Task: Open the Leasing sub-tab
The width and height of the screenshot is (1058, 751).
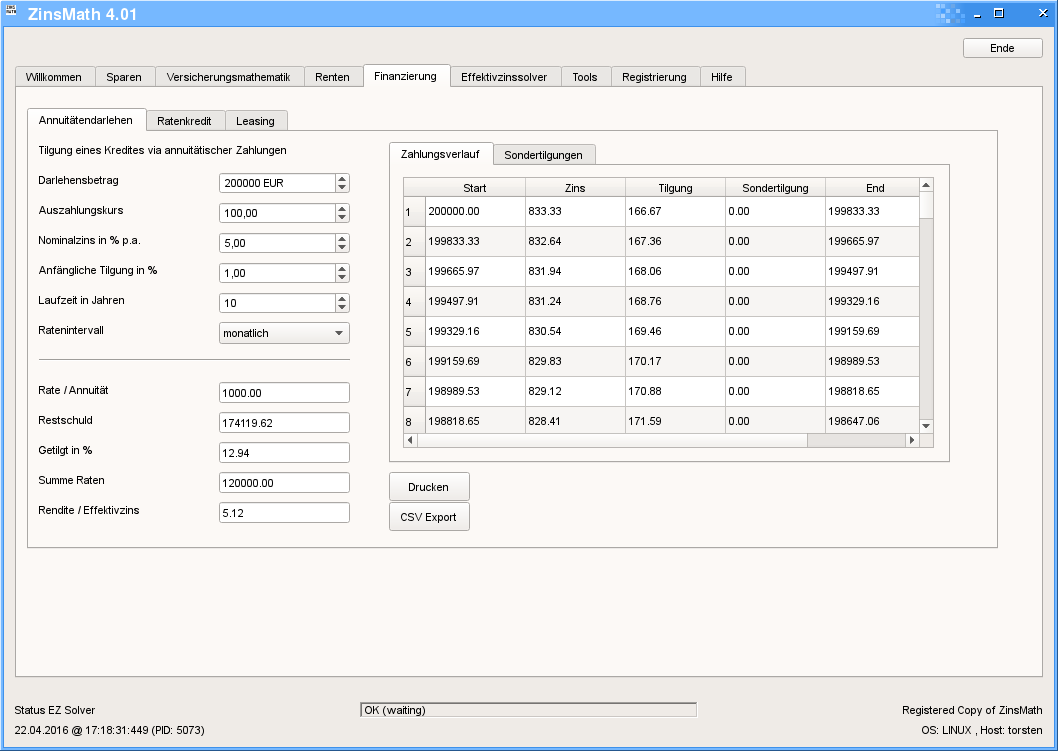Action: click(x=255, y=121)
